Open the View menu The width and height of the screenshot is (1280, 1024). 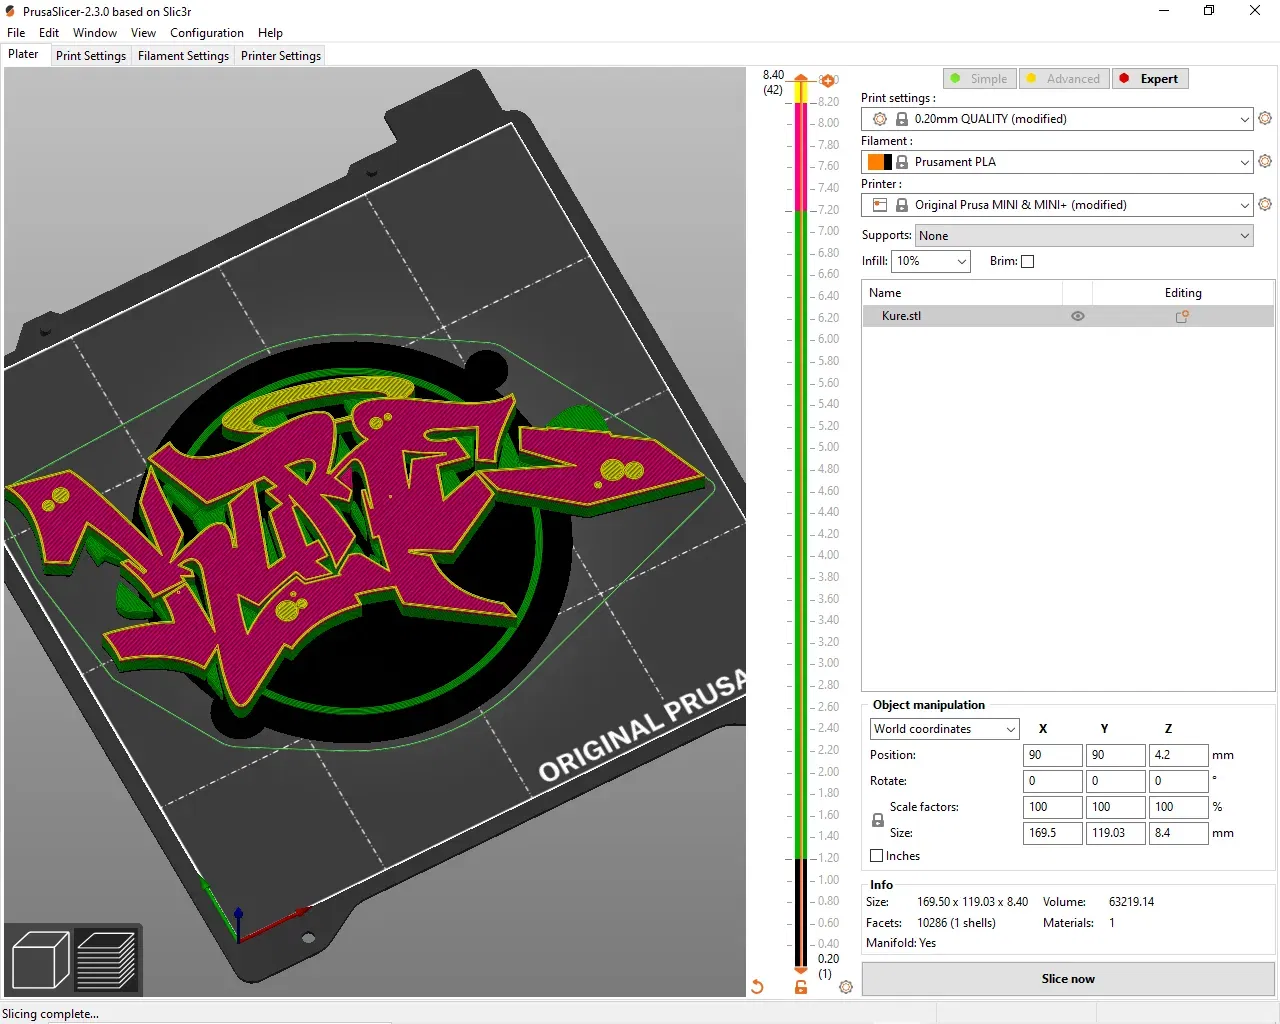click(143, 33)
